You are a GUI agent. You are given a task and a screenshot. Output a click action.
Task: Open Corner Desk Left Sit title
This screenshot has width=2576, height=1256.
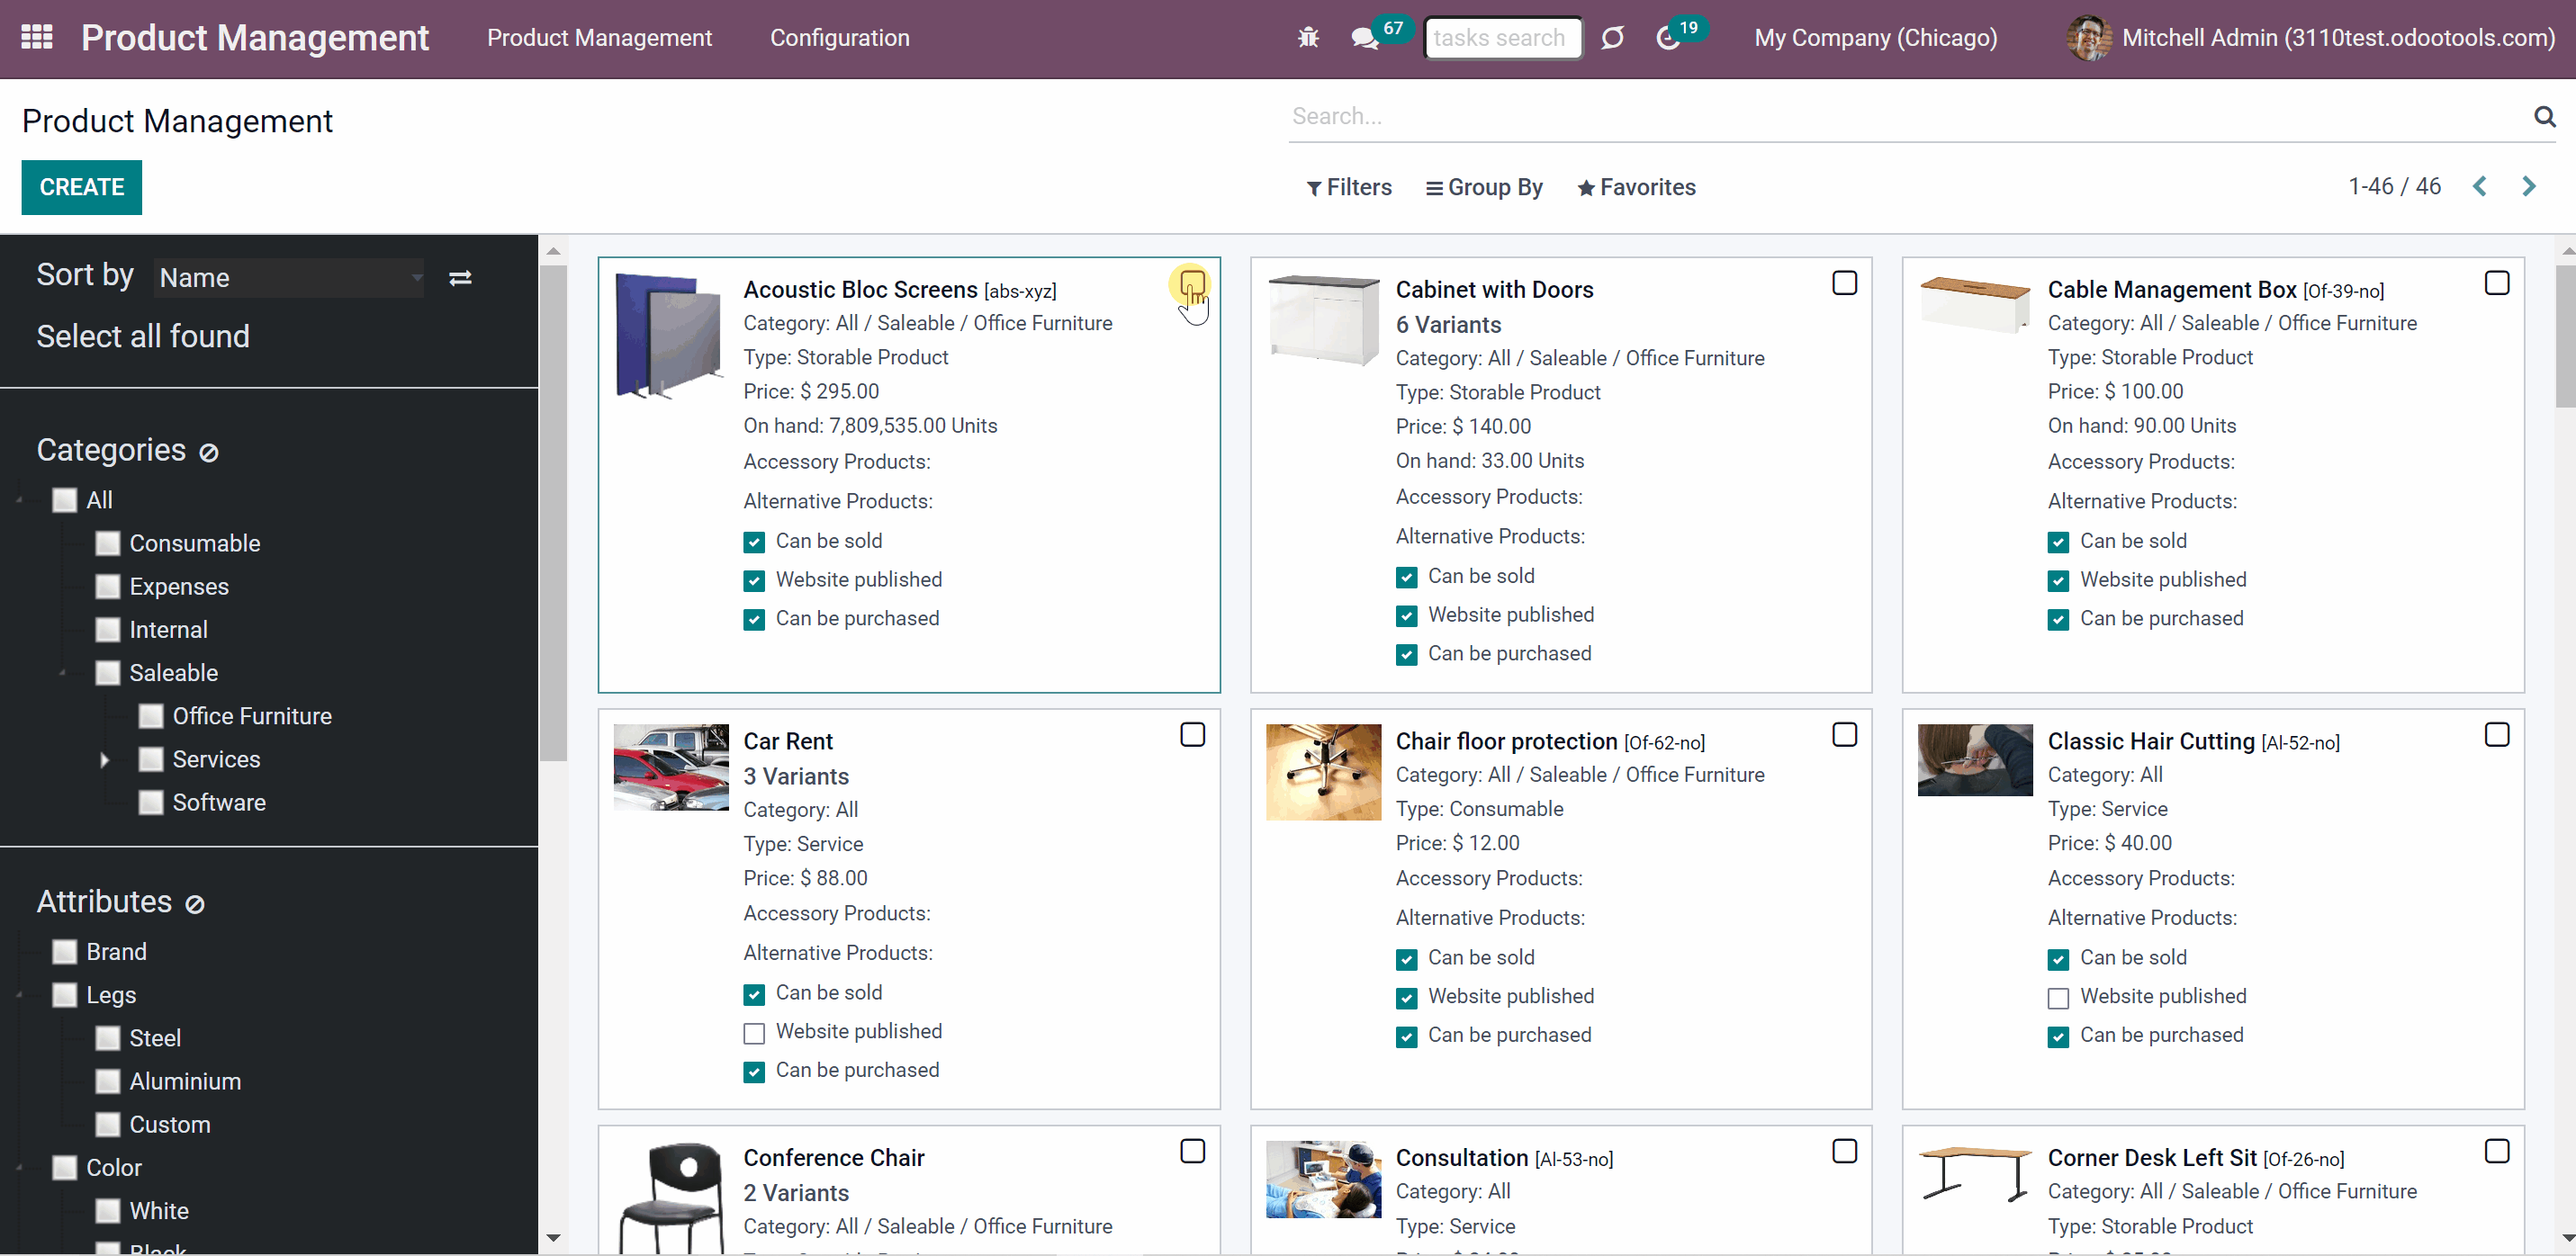pyautogui.click(x=2152, y=1158)
